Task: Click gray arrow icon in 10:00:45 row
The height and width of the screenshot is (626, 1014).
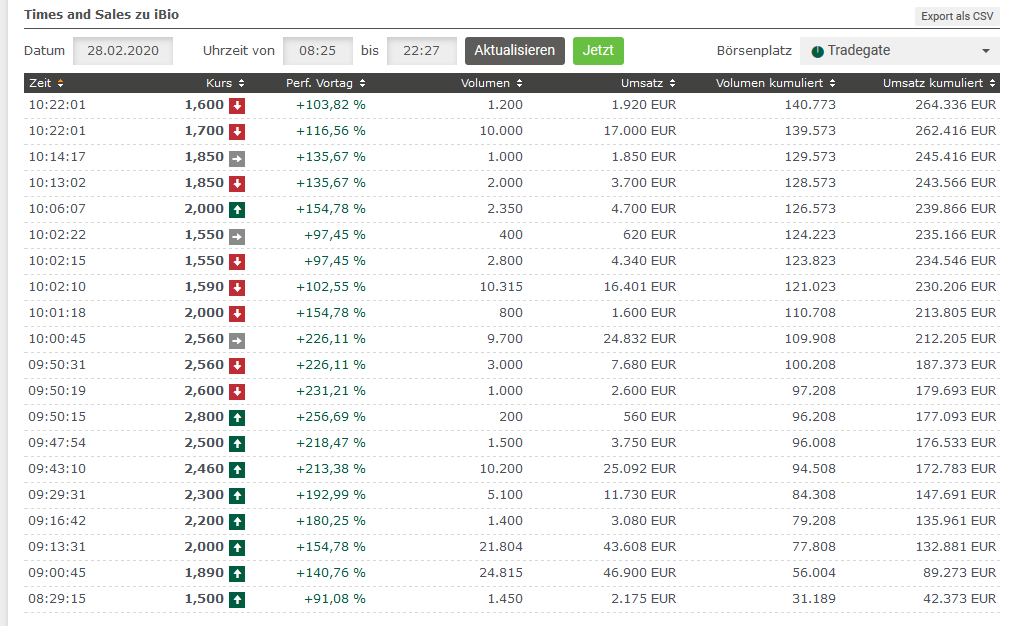Action: 237,339
